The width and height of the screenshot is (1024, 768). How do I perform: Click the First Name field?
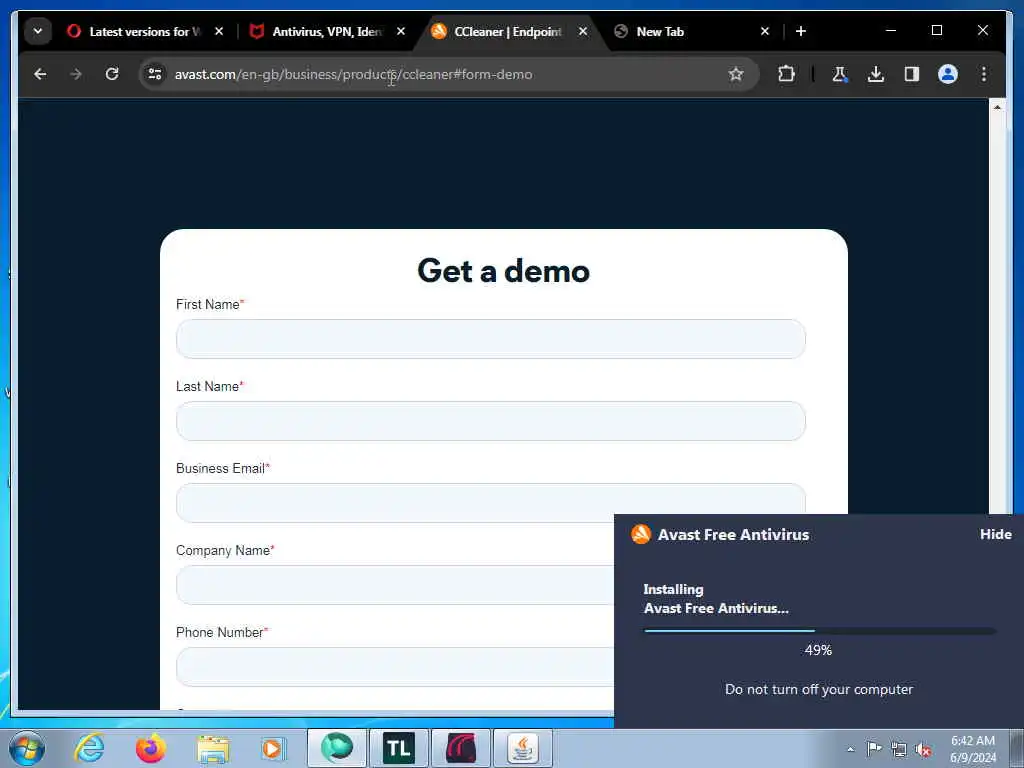490,339
